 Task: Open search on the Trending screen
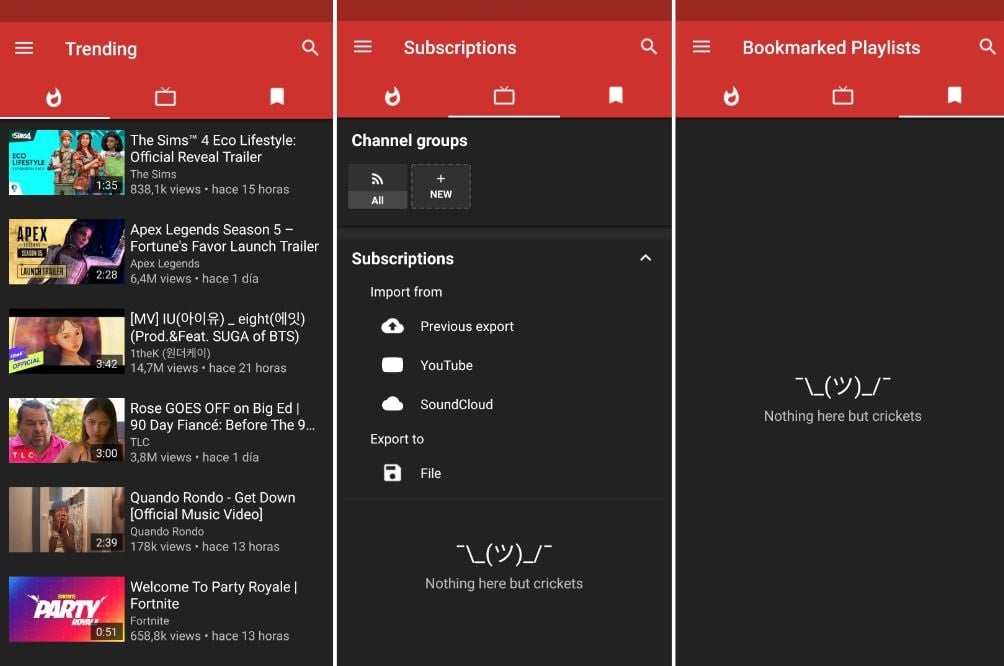tap(310, 48)
